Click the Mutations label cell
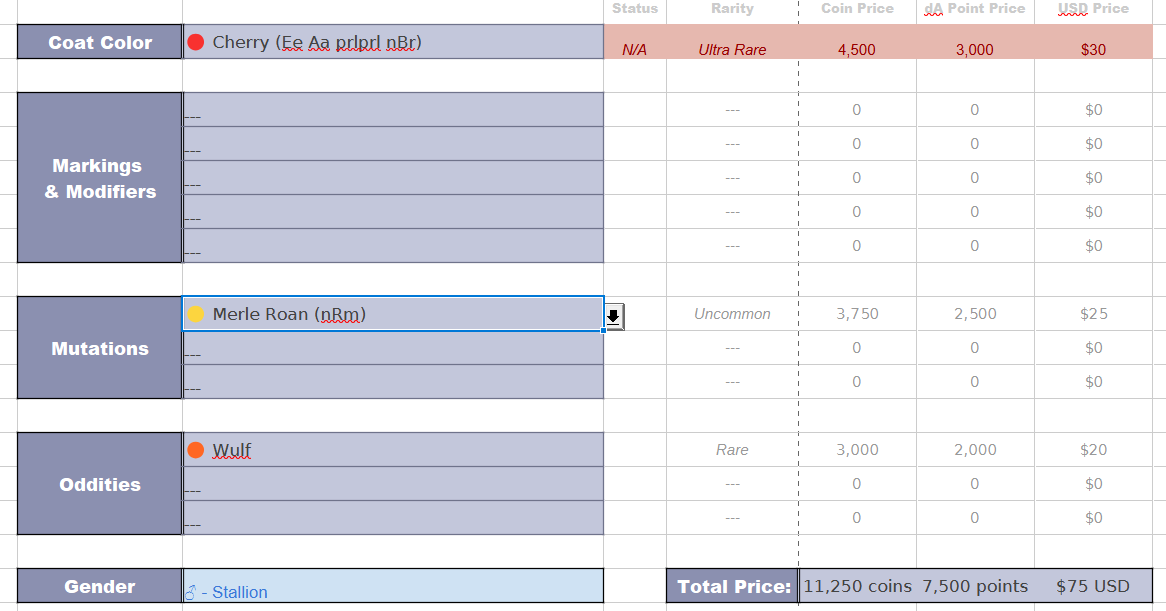 pos(100,348)
